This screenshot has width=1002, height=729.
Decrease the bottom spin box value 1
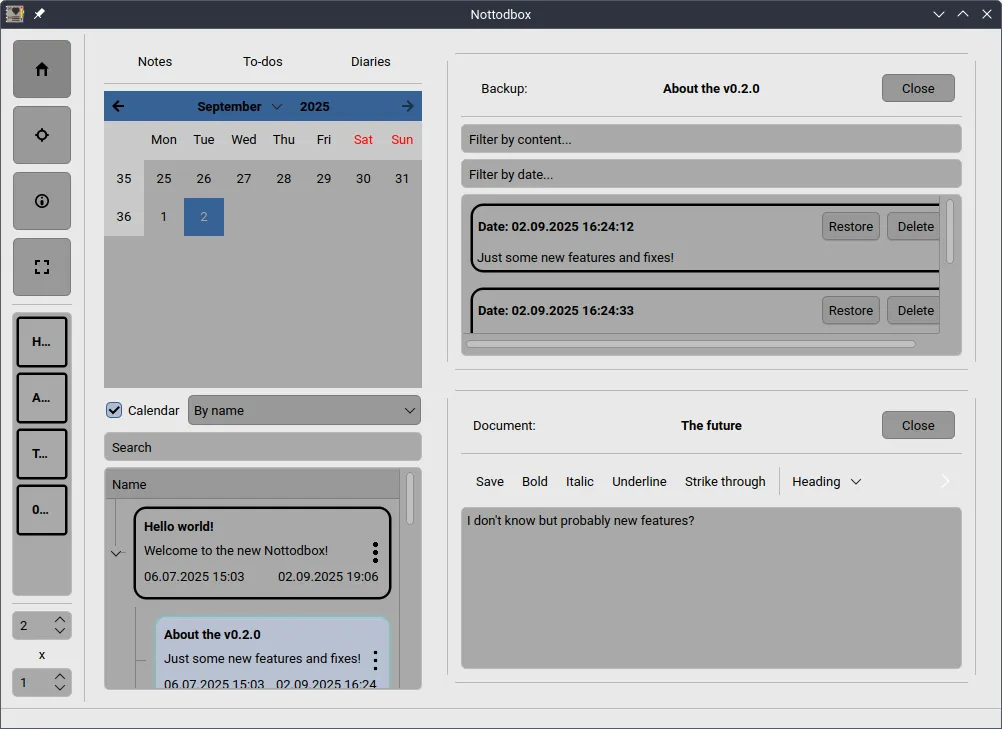pos(59,687)
